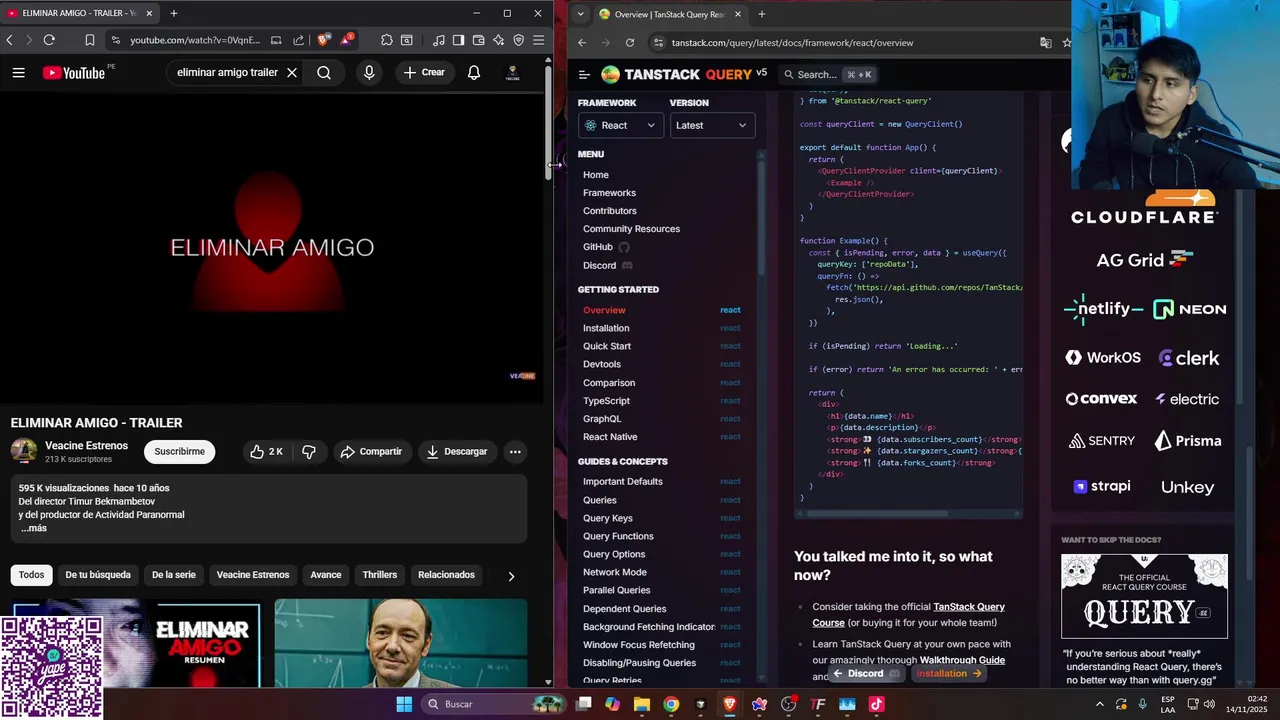Open a new tab in YouTube window
This screenshot has height=720, width=1280.
[173, 14]
